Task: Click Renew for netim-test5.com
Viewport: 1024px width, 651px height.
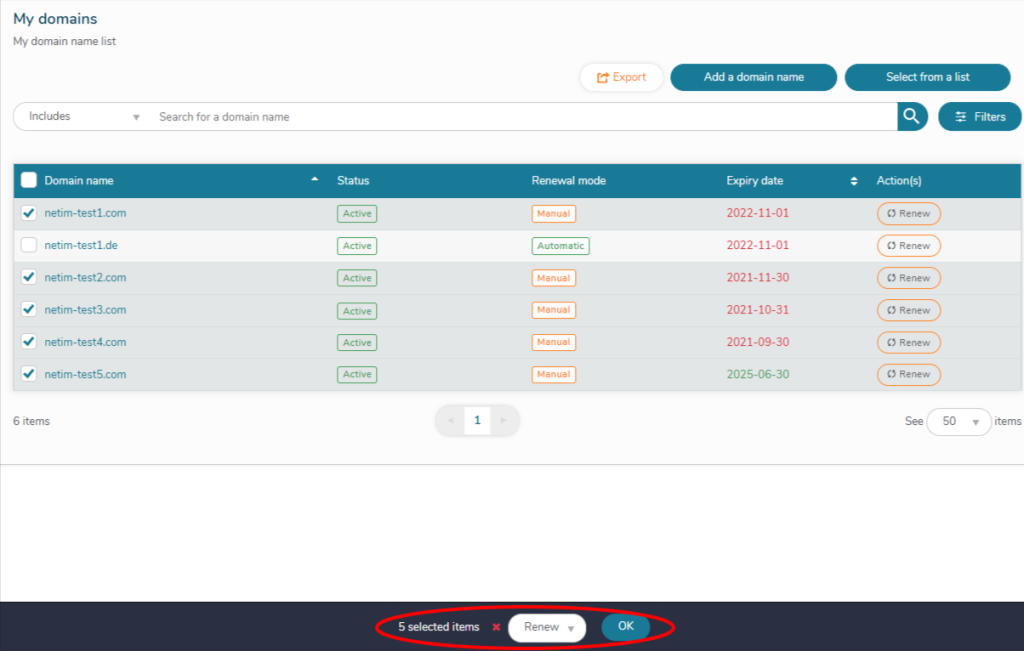Action: click(908, 375)
